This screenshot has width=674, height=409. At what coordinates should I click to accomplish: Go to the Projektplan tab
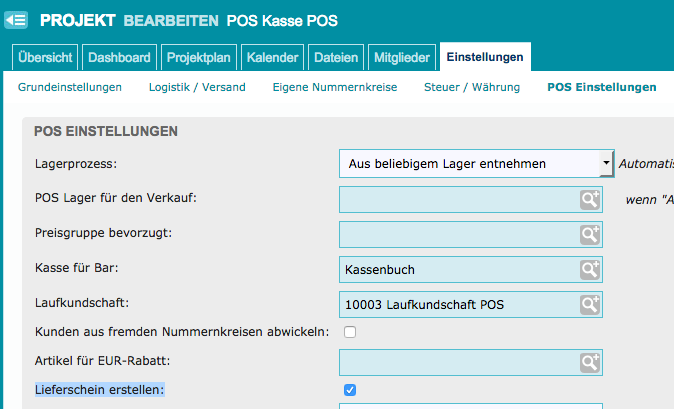coord(199,58)
